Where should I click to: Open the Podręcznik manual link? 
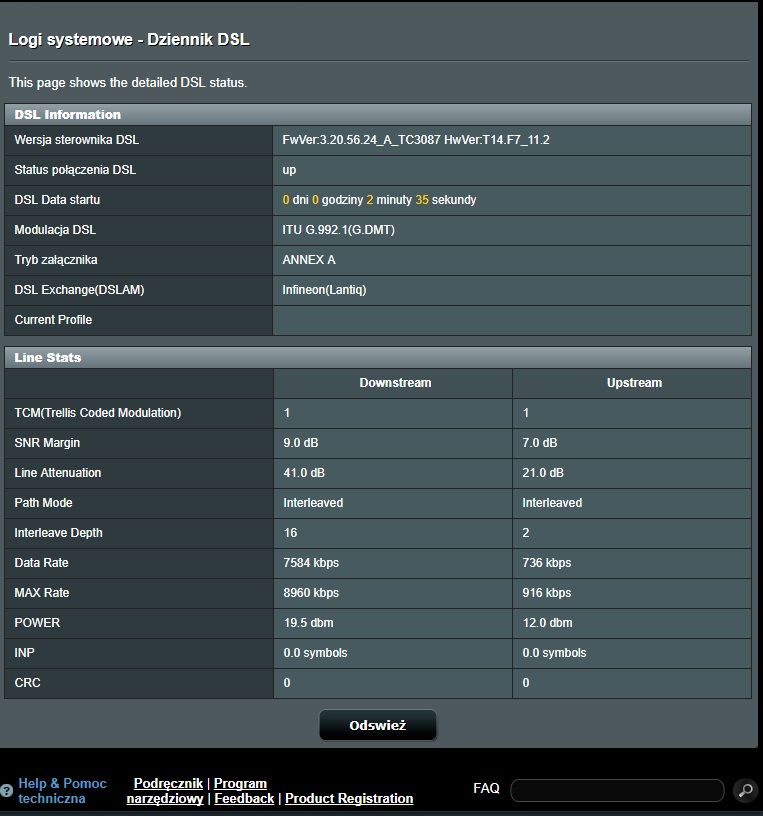(168, 783)
